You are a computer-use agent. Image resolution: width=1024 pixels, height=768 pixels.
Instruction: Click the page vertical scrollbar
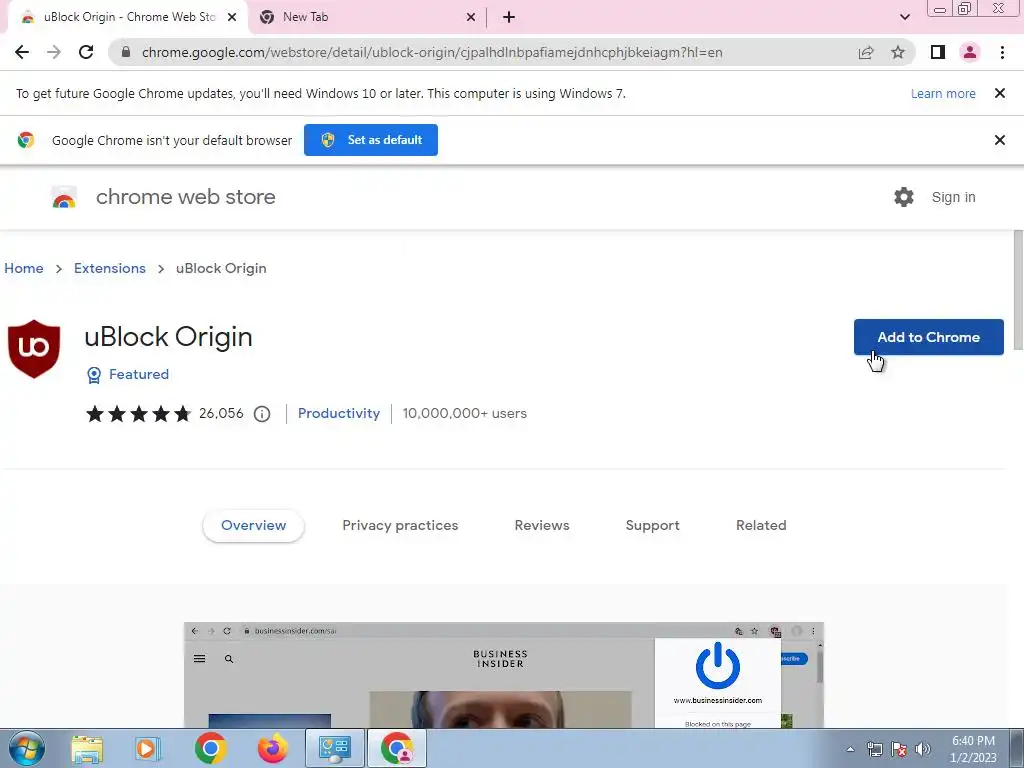[1019, 290]
